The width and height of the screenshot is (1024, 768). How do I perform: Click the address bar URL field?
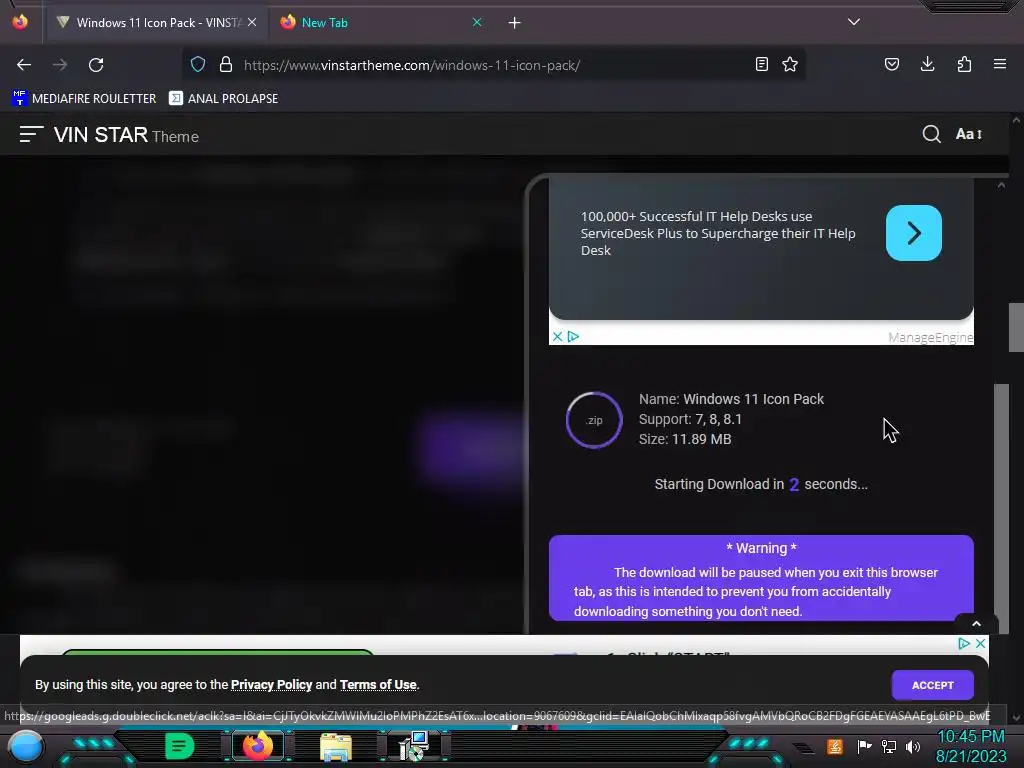click(493, 65)
